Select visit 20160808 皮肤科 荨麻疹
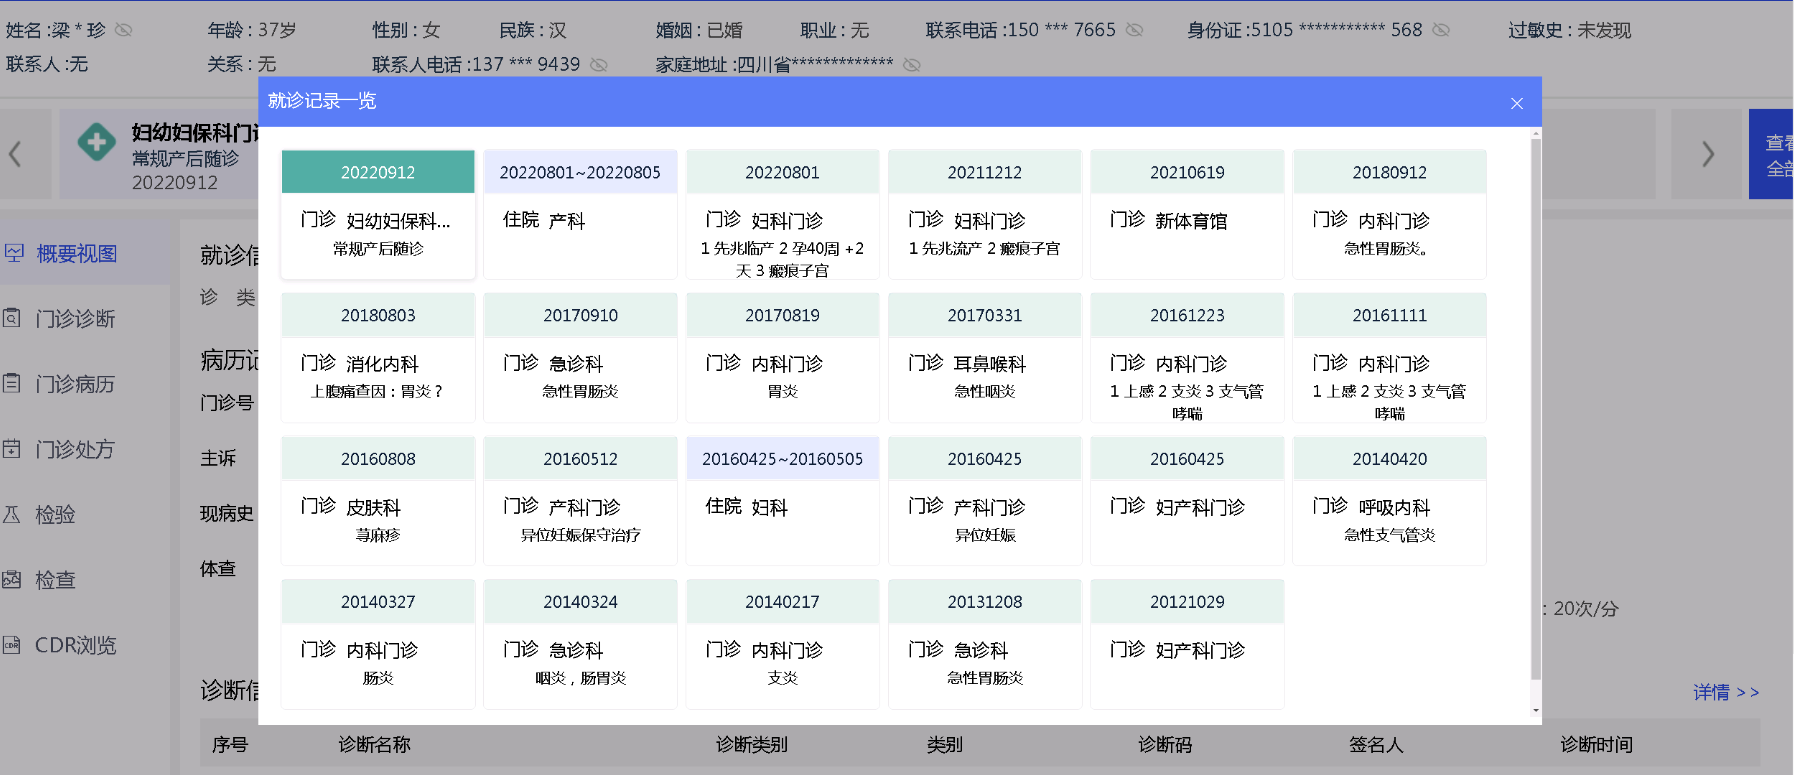 [378, 501]
